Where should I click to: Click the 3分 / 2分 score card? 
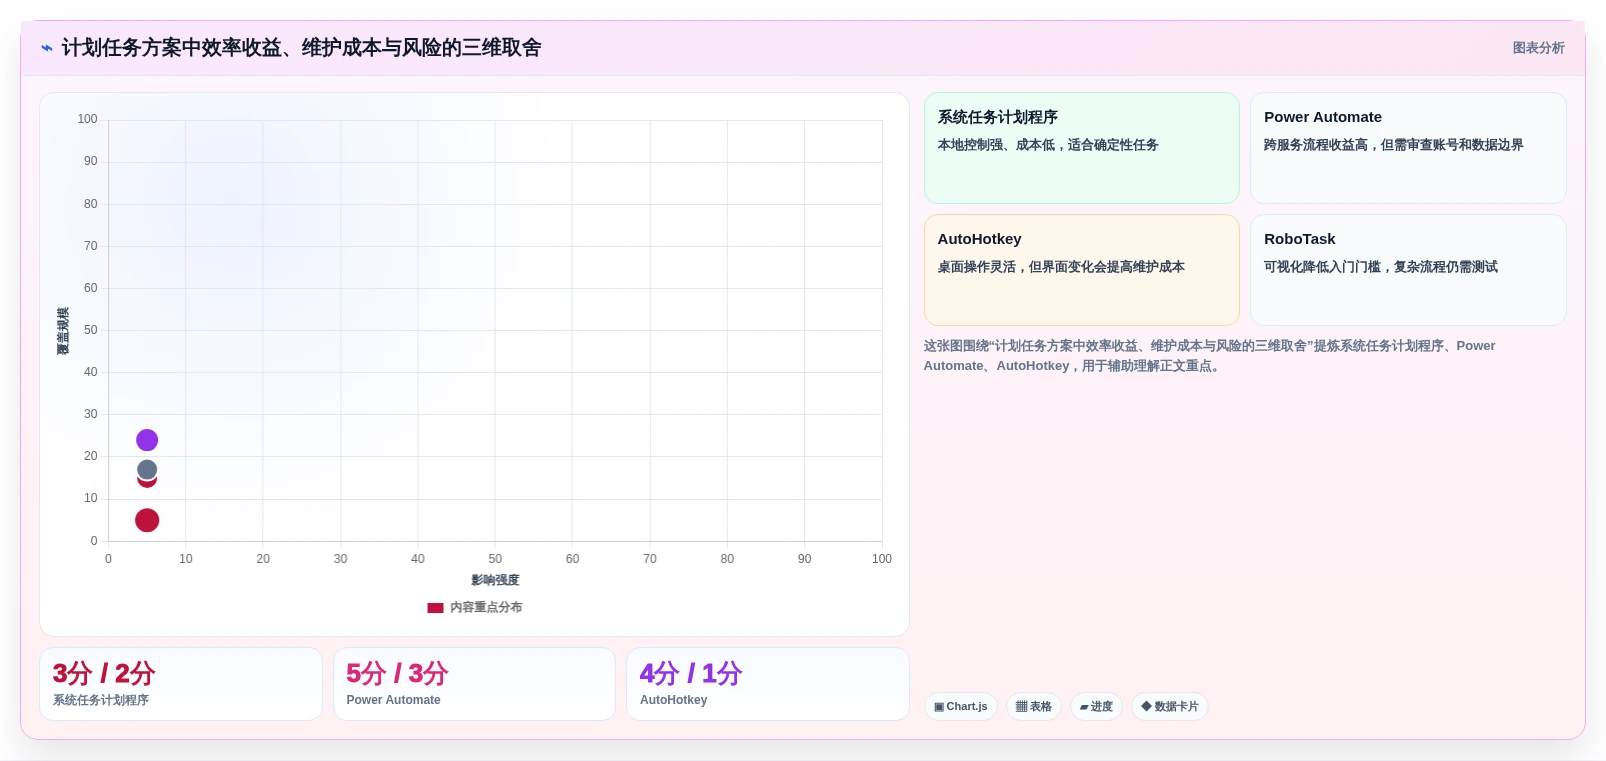[x=181, y=684]
